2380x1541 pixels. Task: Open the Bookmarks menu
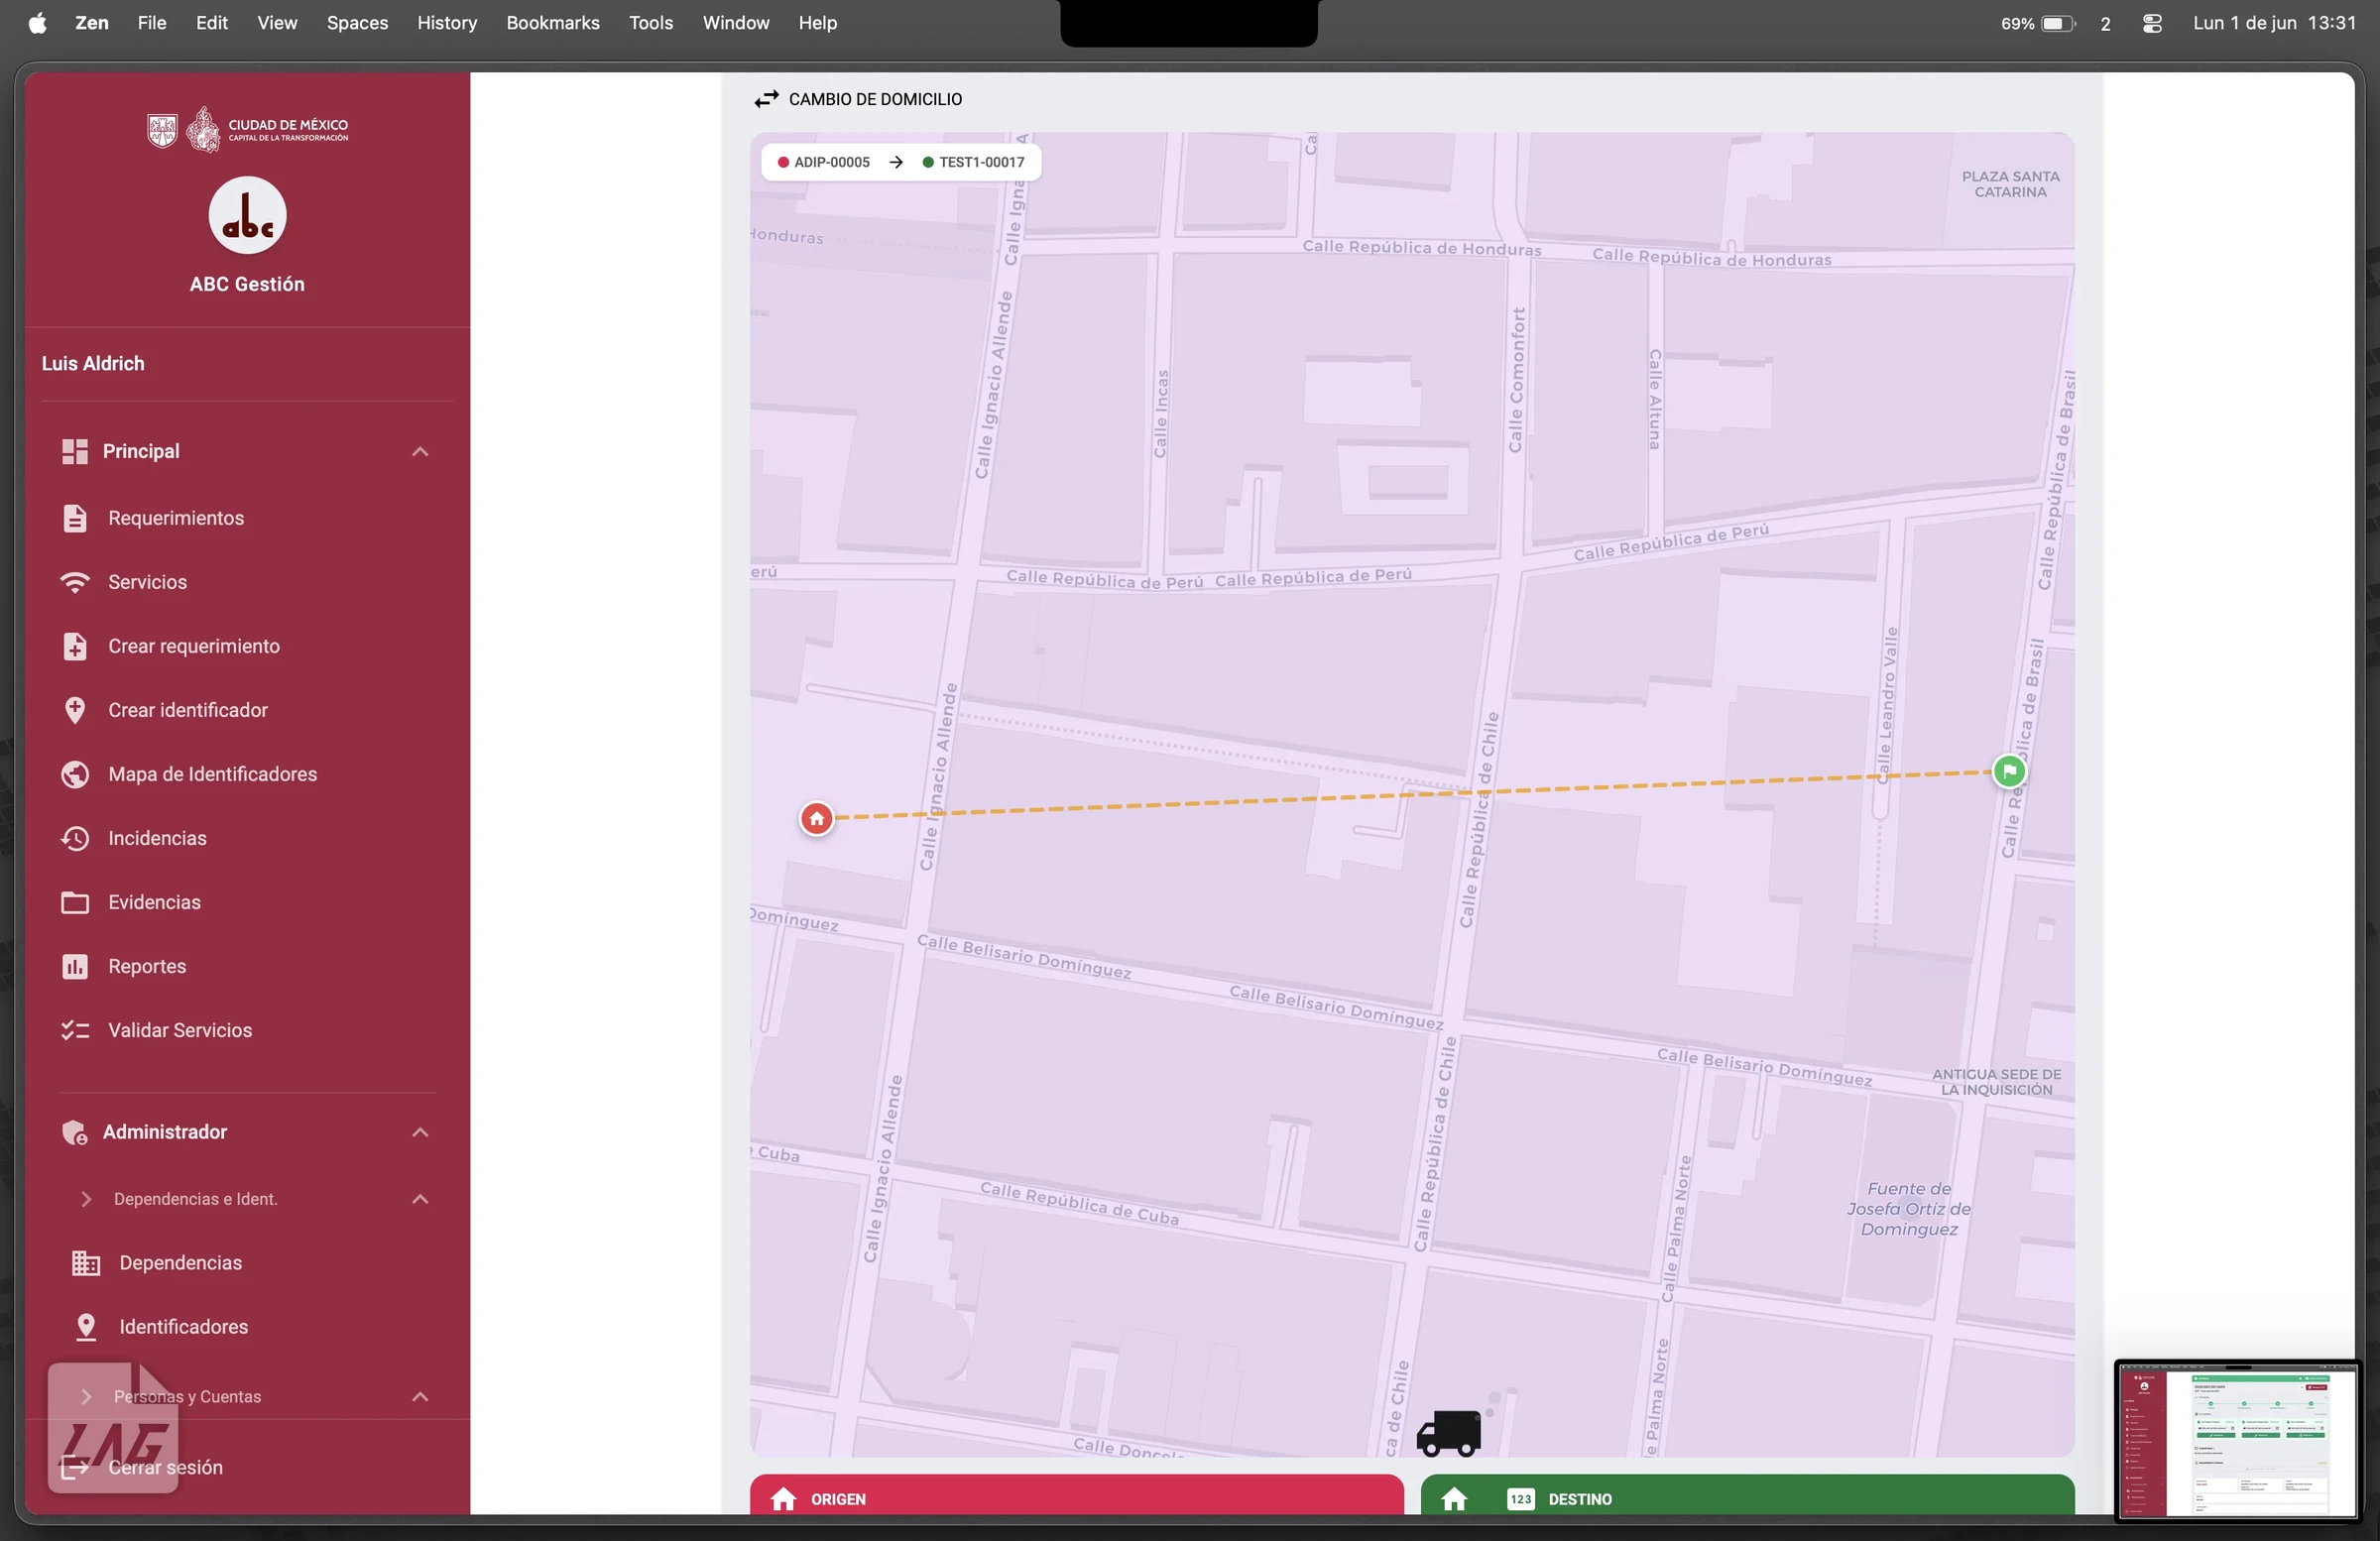tap(552, 23)
